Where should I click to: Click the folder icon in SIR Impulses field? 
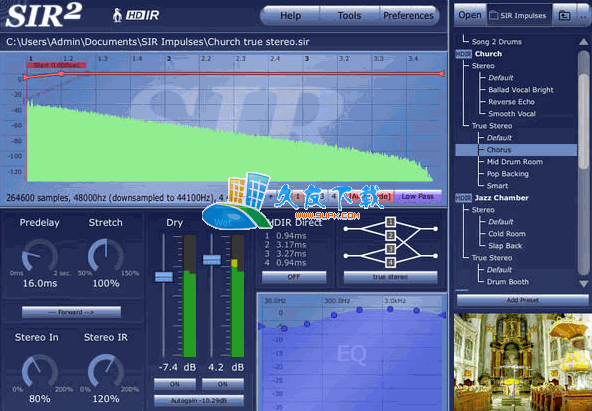point(493,15)
